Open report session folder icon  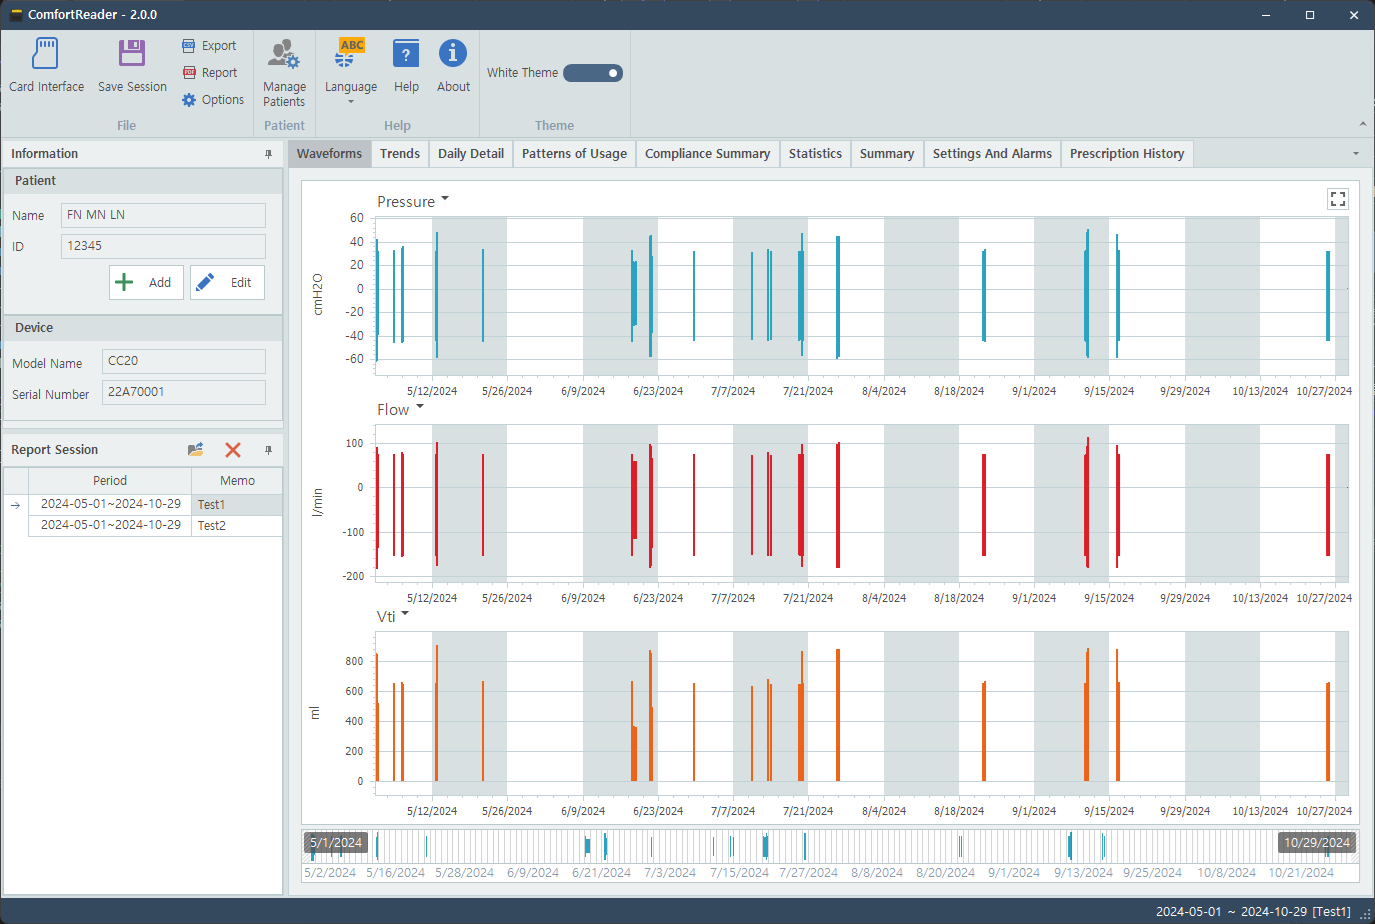click(x=196, y=450)
